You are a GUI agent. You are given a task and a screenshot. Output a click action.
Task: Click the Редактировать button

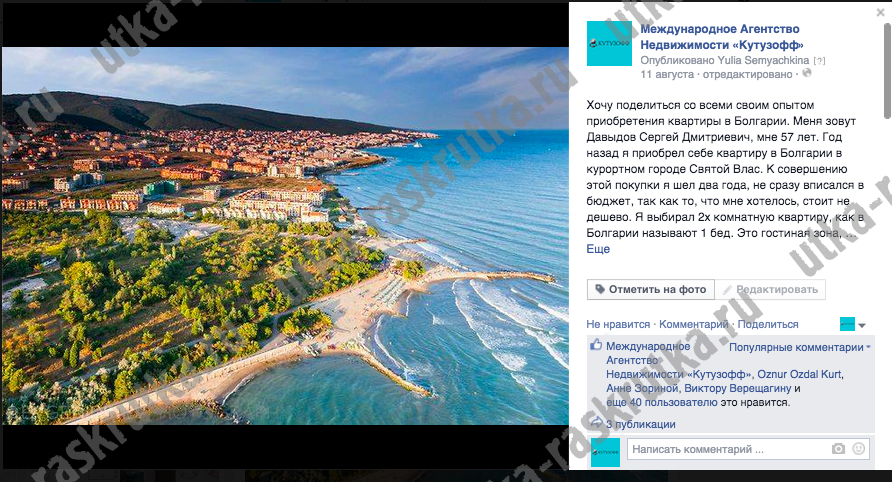[770, 289]
